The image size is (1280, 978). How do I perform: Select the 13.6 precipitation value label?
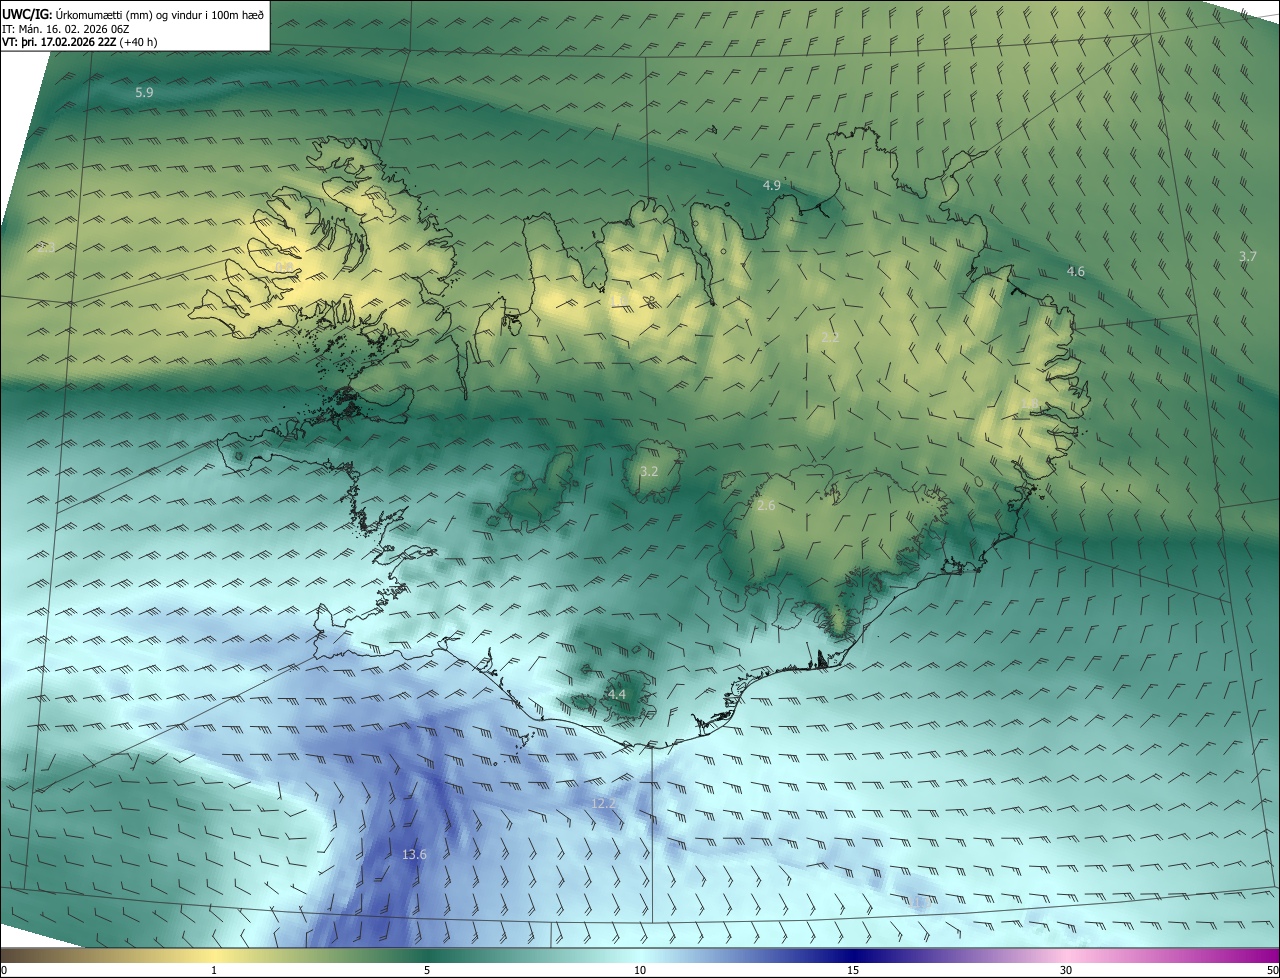[414, 854]
